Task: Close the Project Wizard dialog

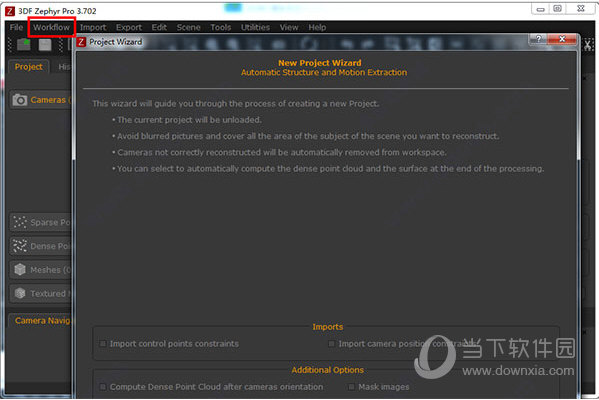Action: tap(562, 39)
